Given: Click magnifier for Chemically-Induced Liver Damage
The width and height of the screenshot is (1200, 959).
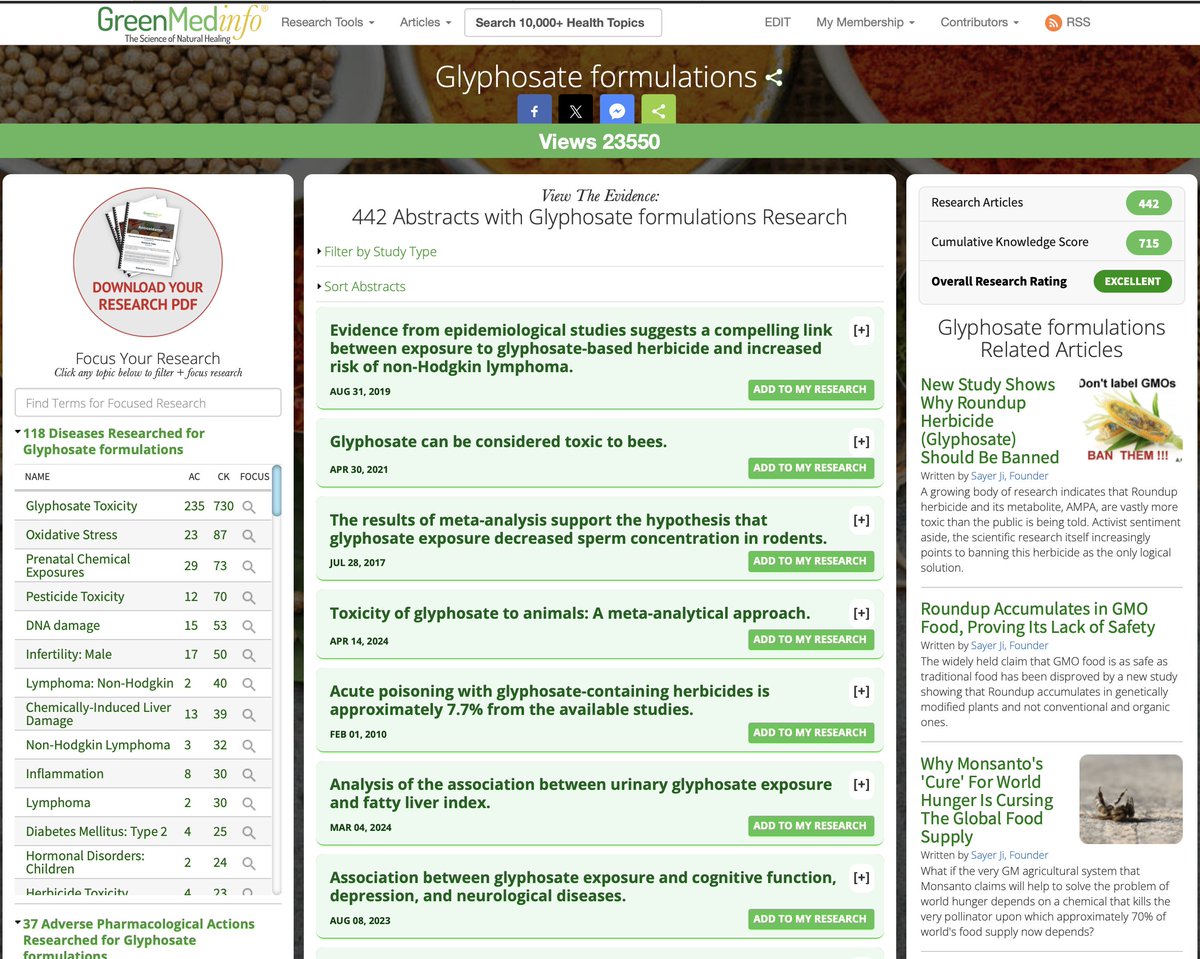Looking at the screenshot, I should tap(249, 715).
